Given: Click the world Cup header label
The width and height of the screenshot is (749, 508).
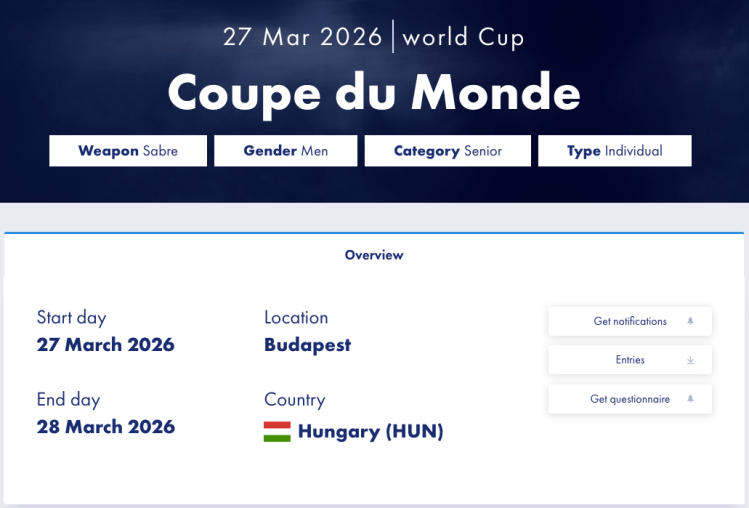Looking at the screenshot, I should click(x=463, y=38).
